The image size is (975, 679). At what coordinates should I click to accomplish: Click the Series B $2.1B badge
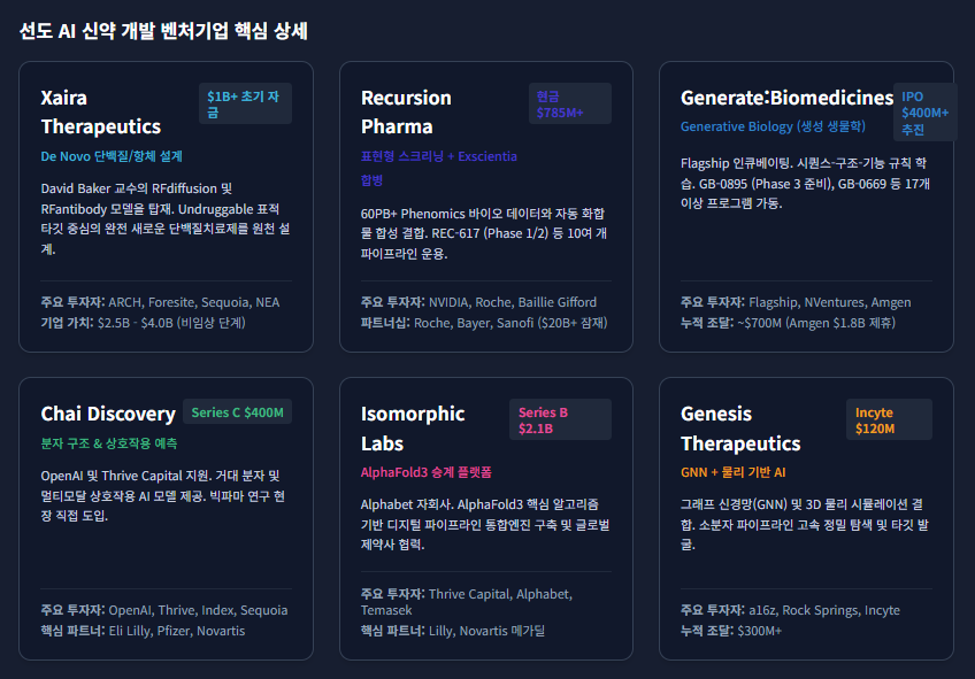[560, 420]
